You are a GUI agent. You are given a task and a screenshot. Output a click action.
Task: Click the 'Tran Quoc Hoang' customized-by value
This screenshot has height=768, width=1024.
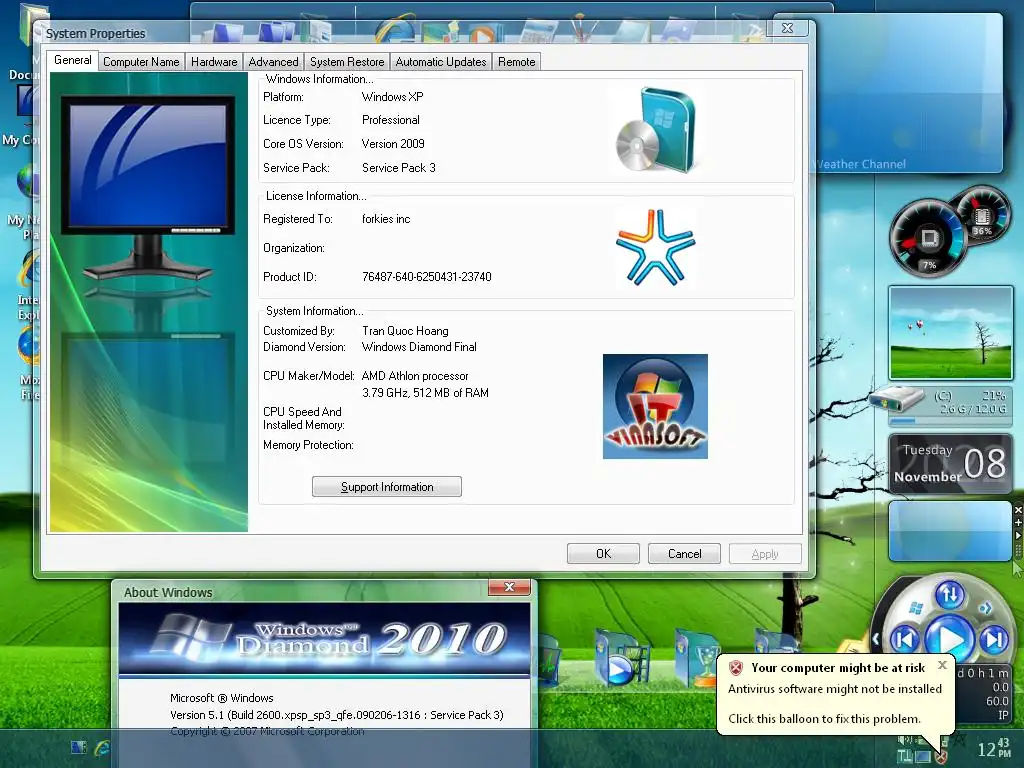click(x=405, y=331)
